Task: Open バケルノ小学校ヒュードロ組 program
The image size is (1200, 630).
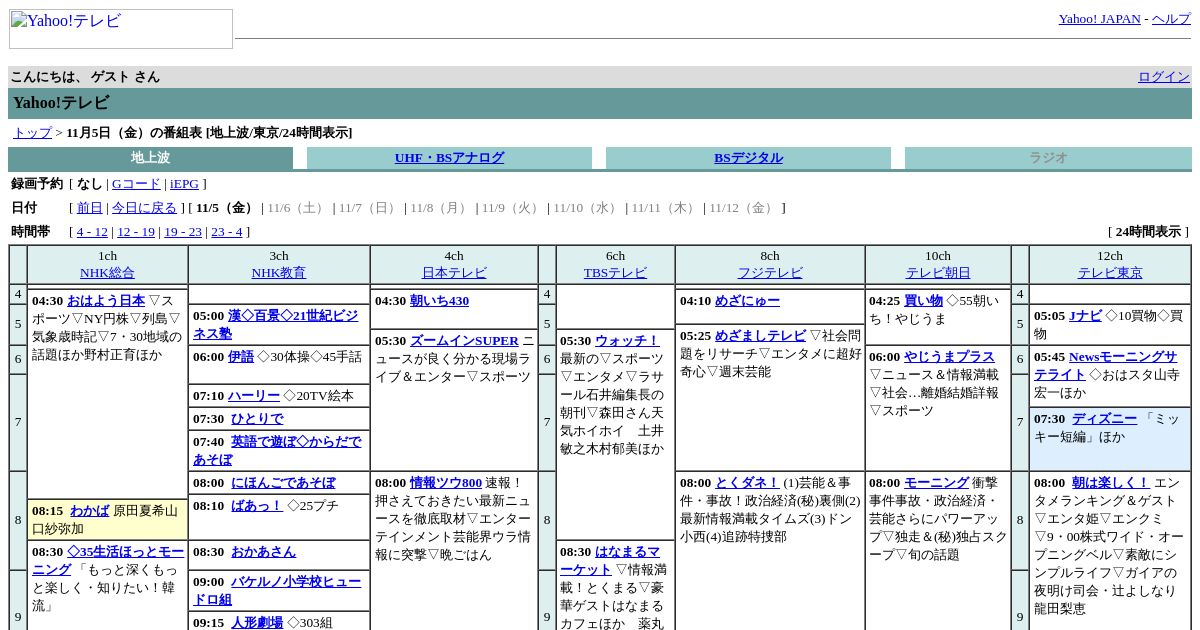Action: [x=277, y=590]
